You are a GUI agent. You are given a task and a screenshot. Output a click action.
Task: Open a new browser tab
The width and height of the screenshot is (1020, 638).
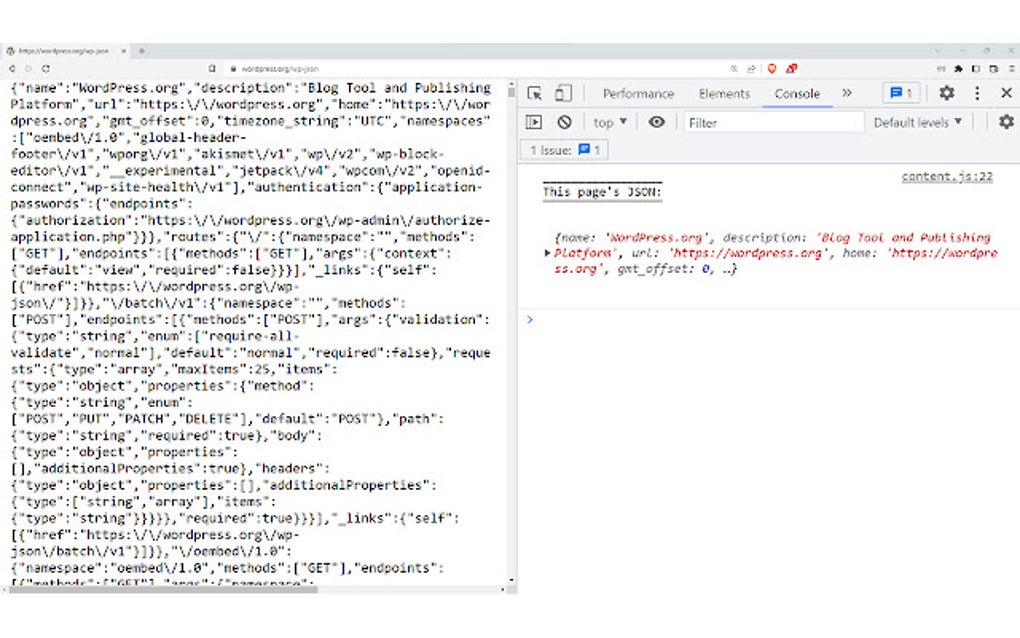point(141,51)
